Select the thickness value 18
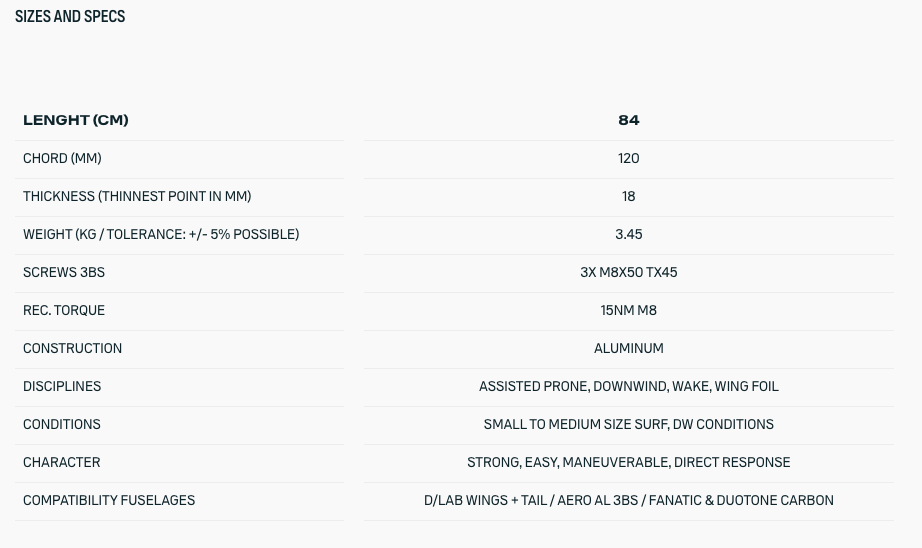This screenshot has height=548, width=922. point(628,196)
